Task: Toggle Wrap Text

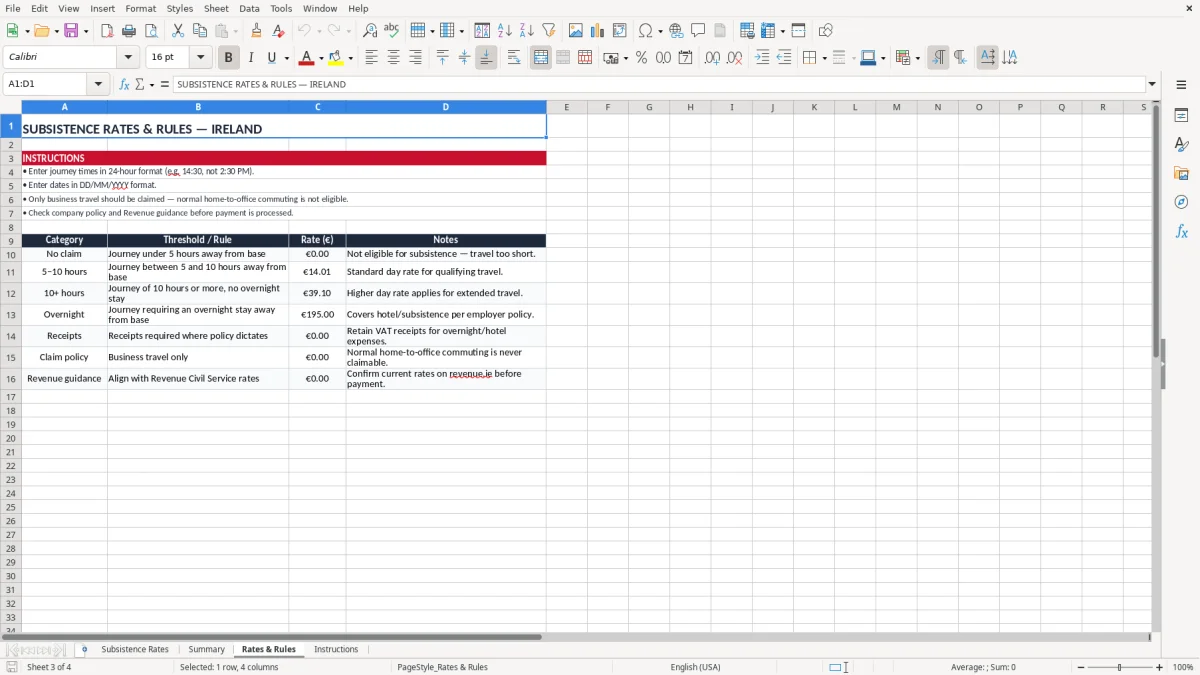Action: pyautogui.click(x=514, y=58)
